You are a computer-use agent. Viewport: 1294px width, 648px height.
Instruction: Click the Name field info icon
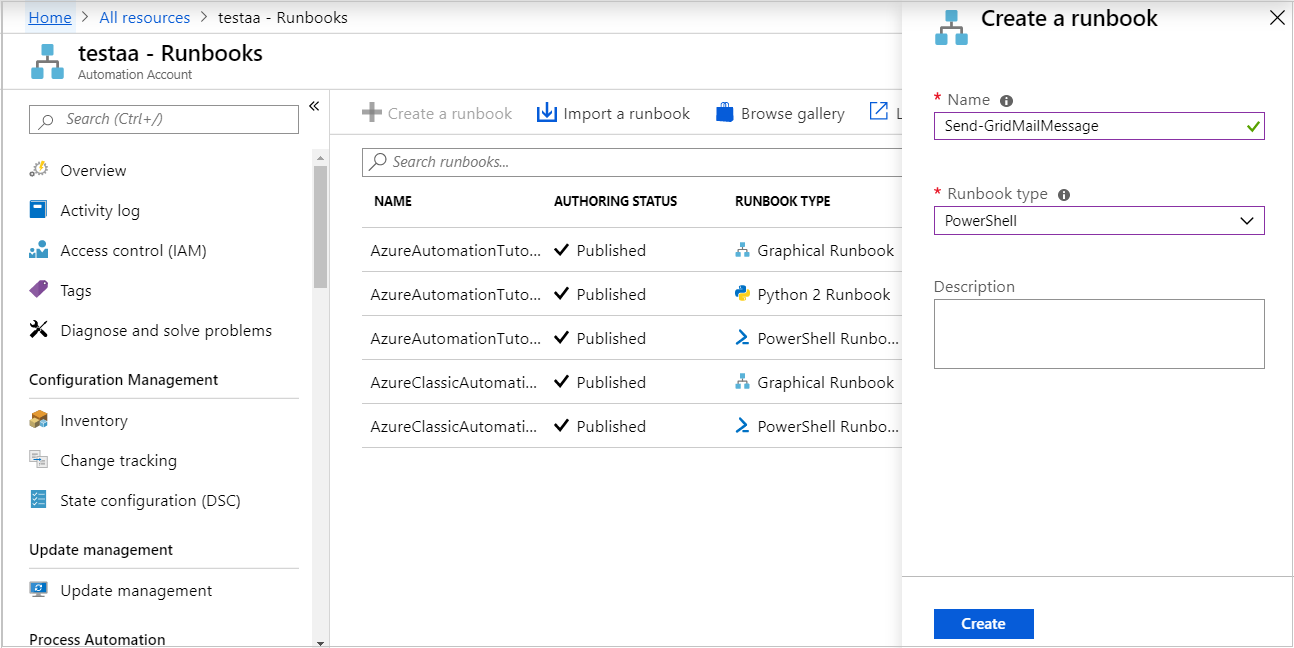1006,100
